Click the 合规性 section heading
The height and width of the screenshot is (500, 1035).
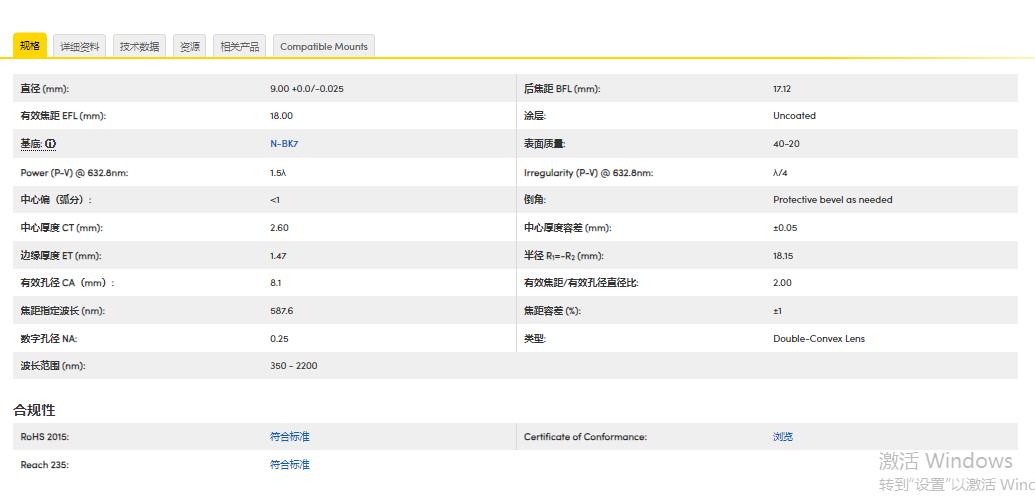(34, 410)
